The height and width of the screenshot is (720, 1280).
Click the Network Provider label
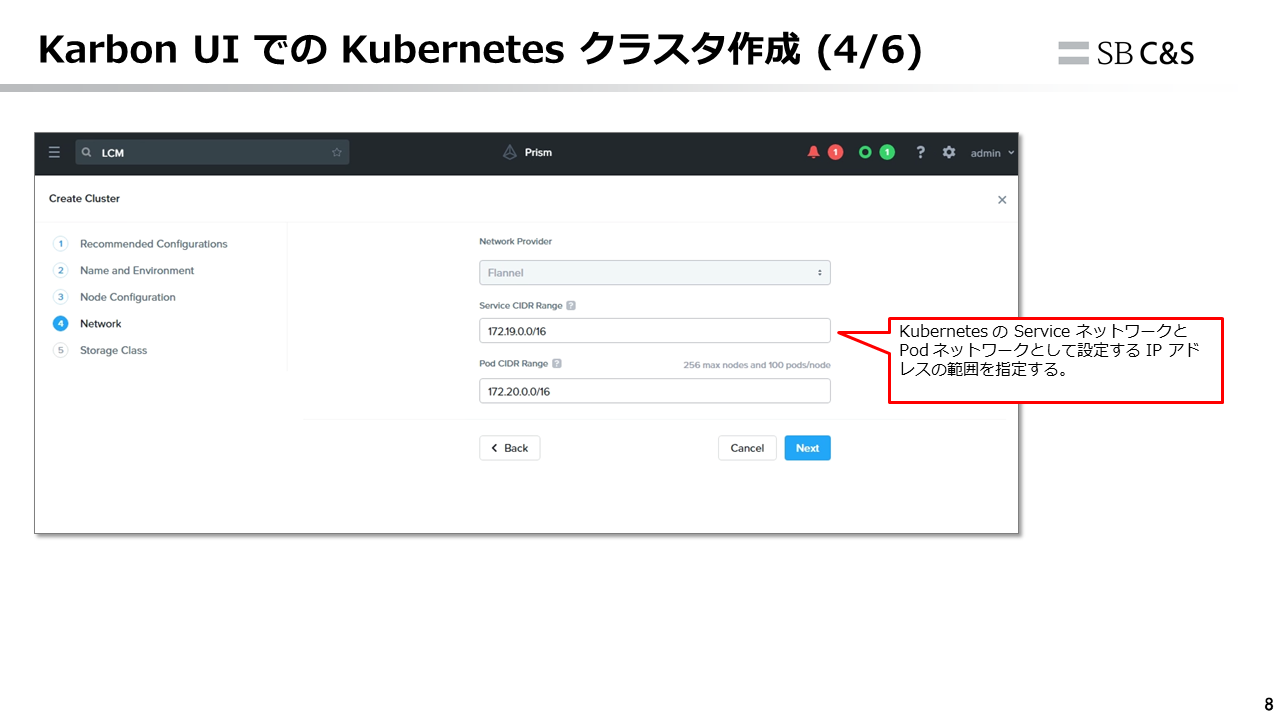click(x=515, y=241)
